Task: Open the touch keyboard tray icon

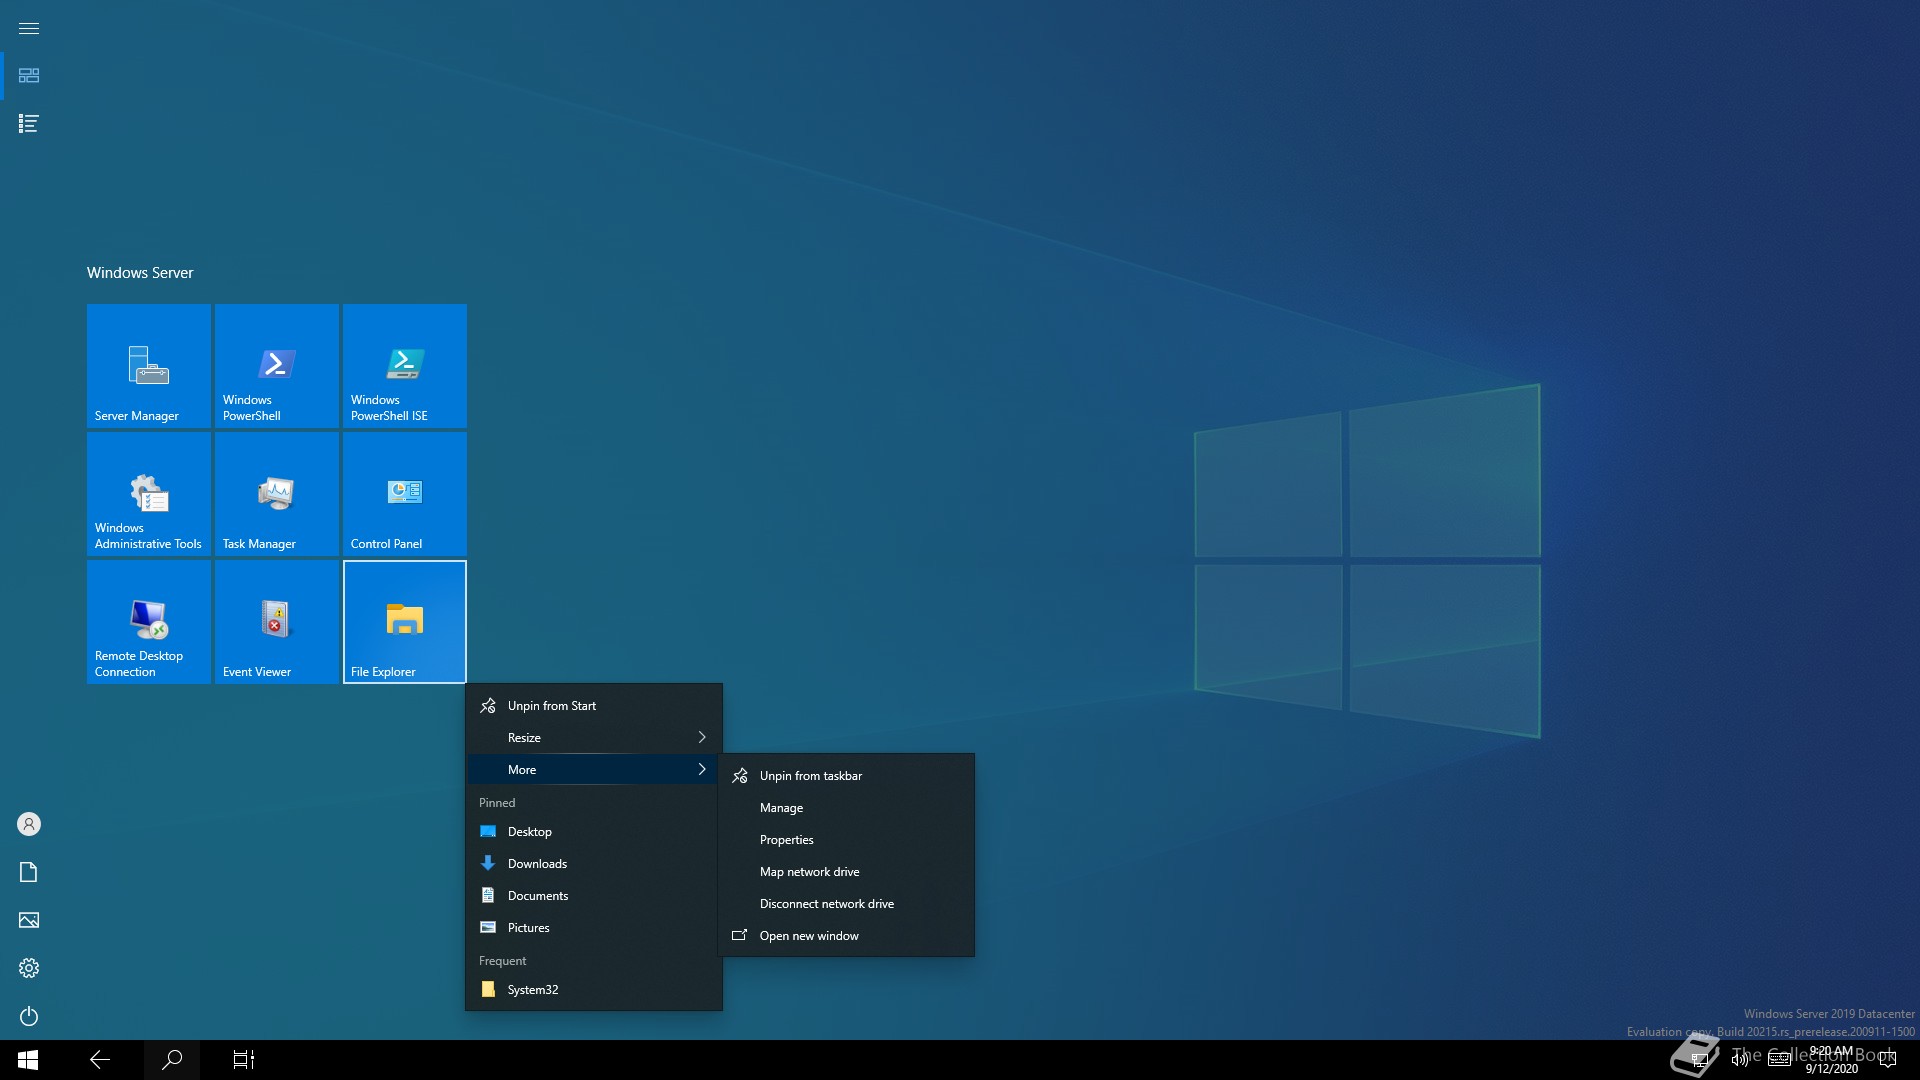Action: coord(1779,1060)
